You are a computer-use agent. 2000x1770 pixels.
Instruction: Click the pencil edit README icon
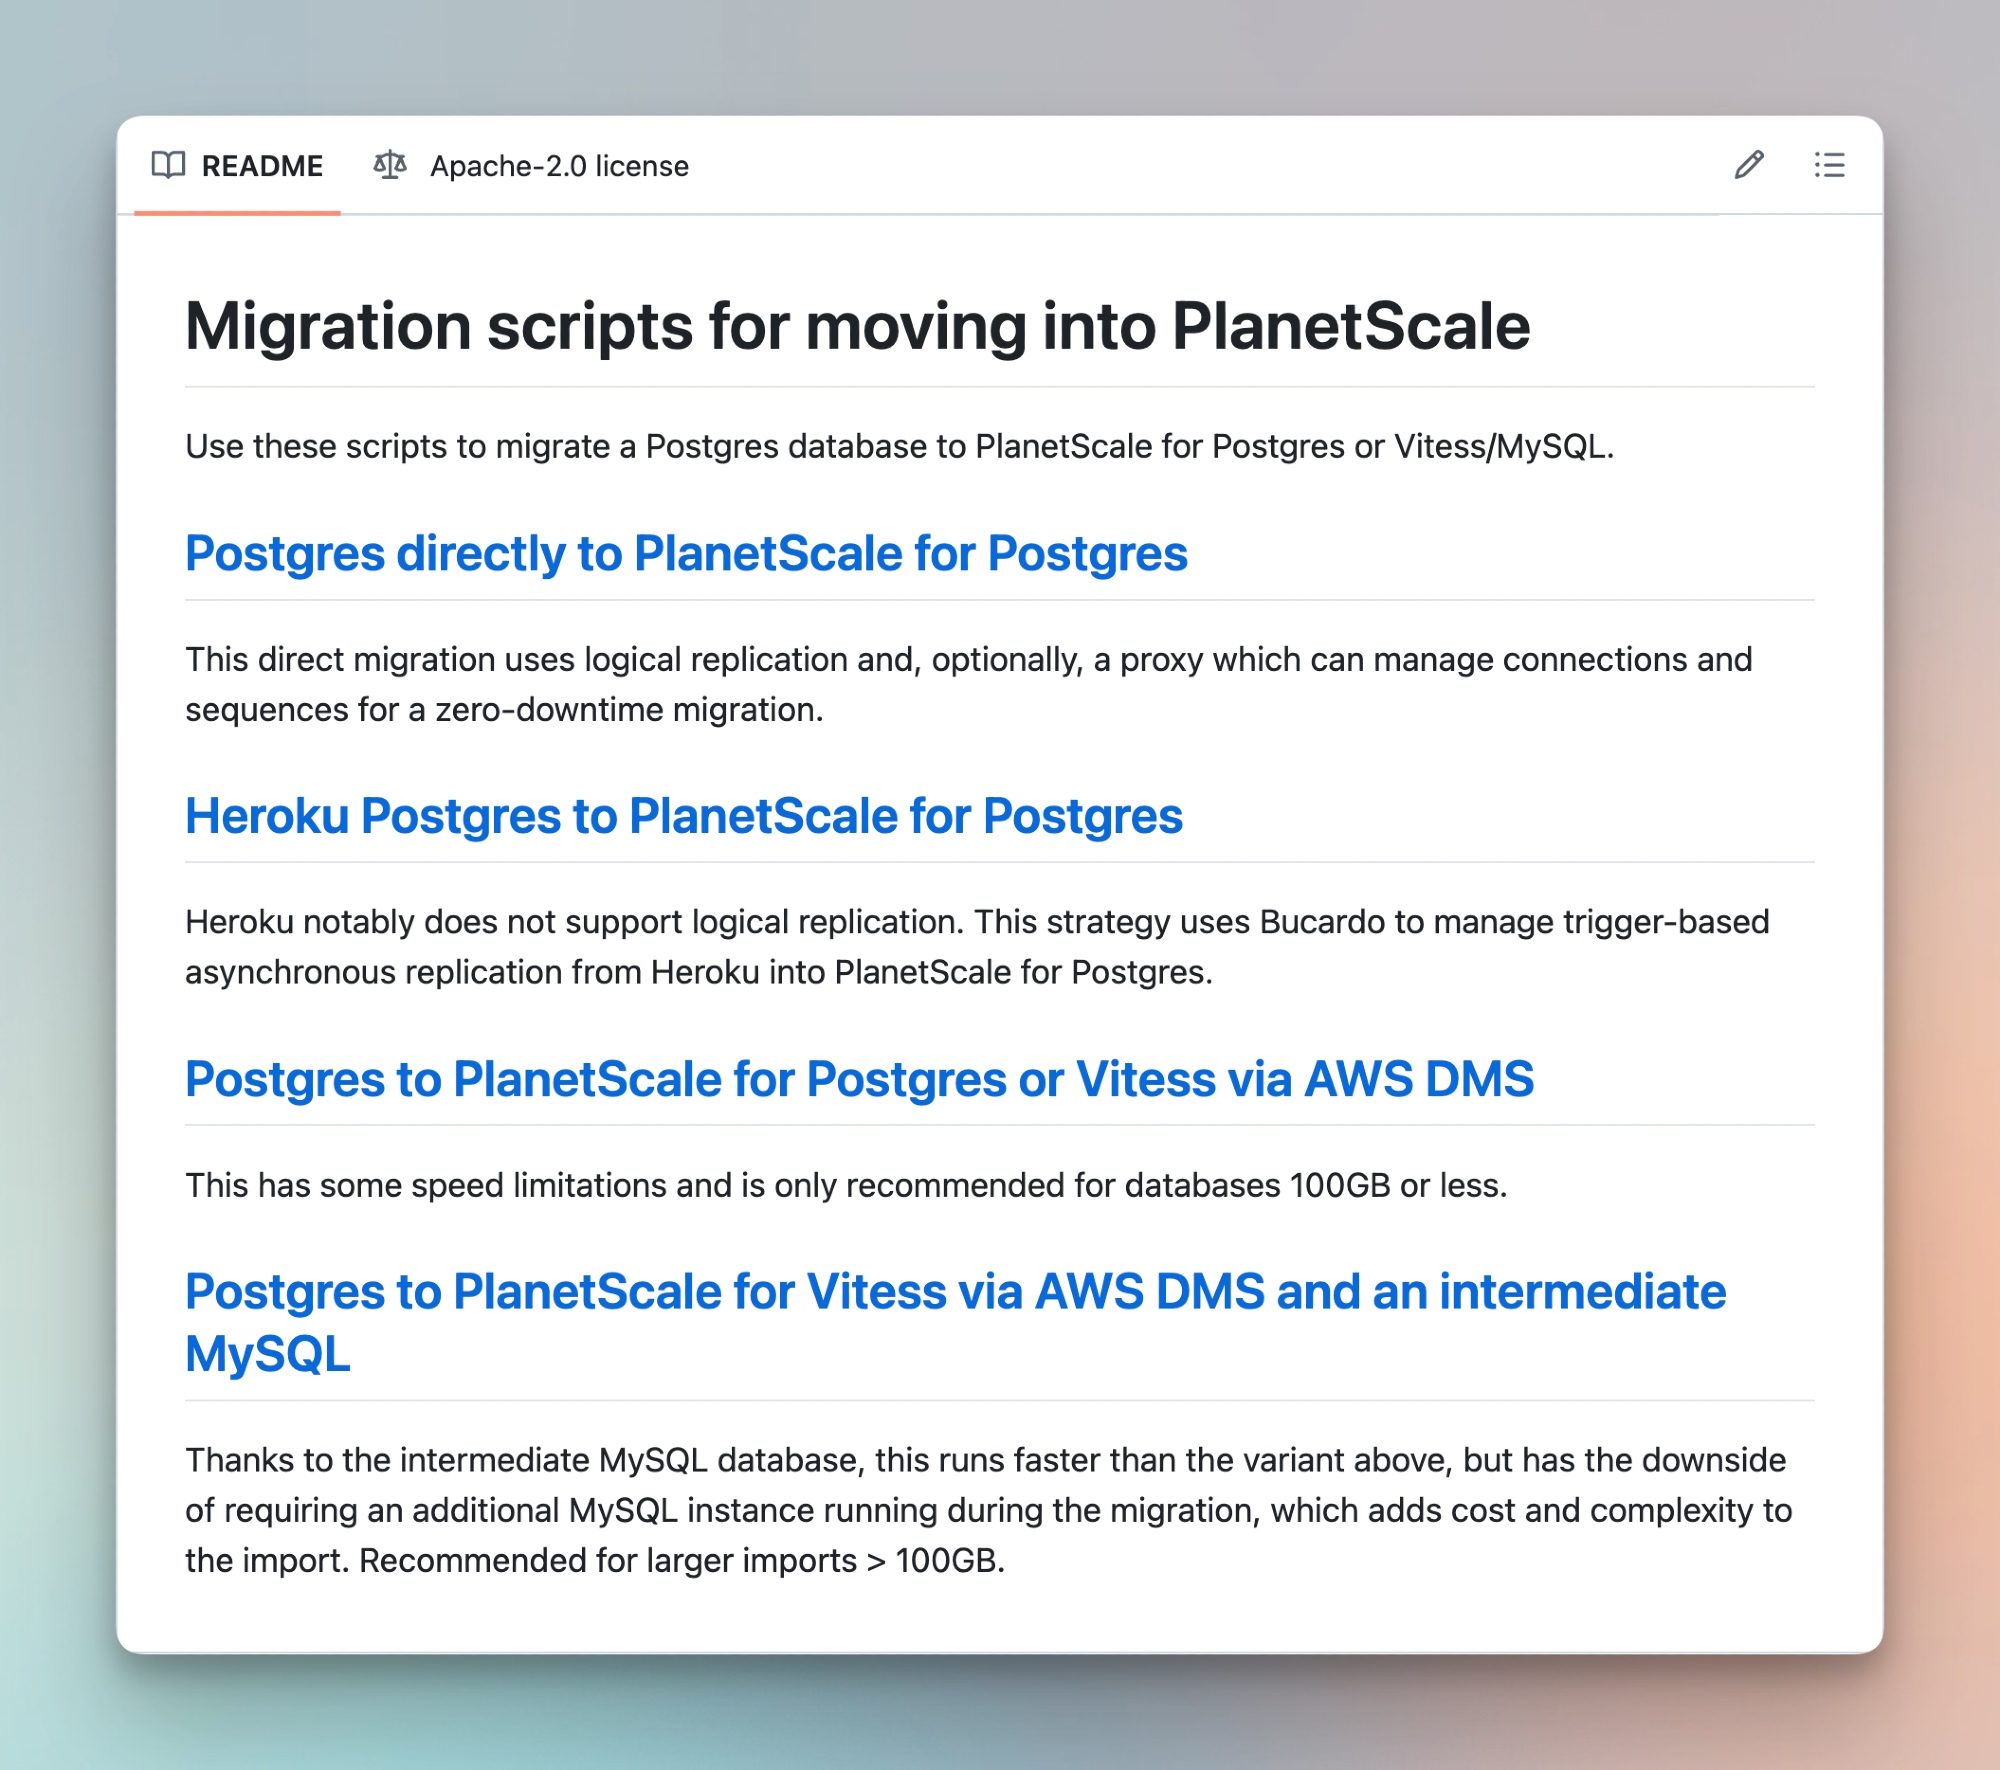pyautogui.click(x=1748, y=165)
